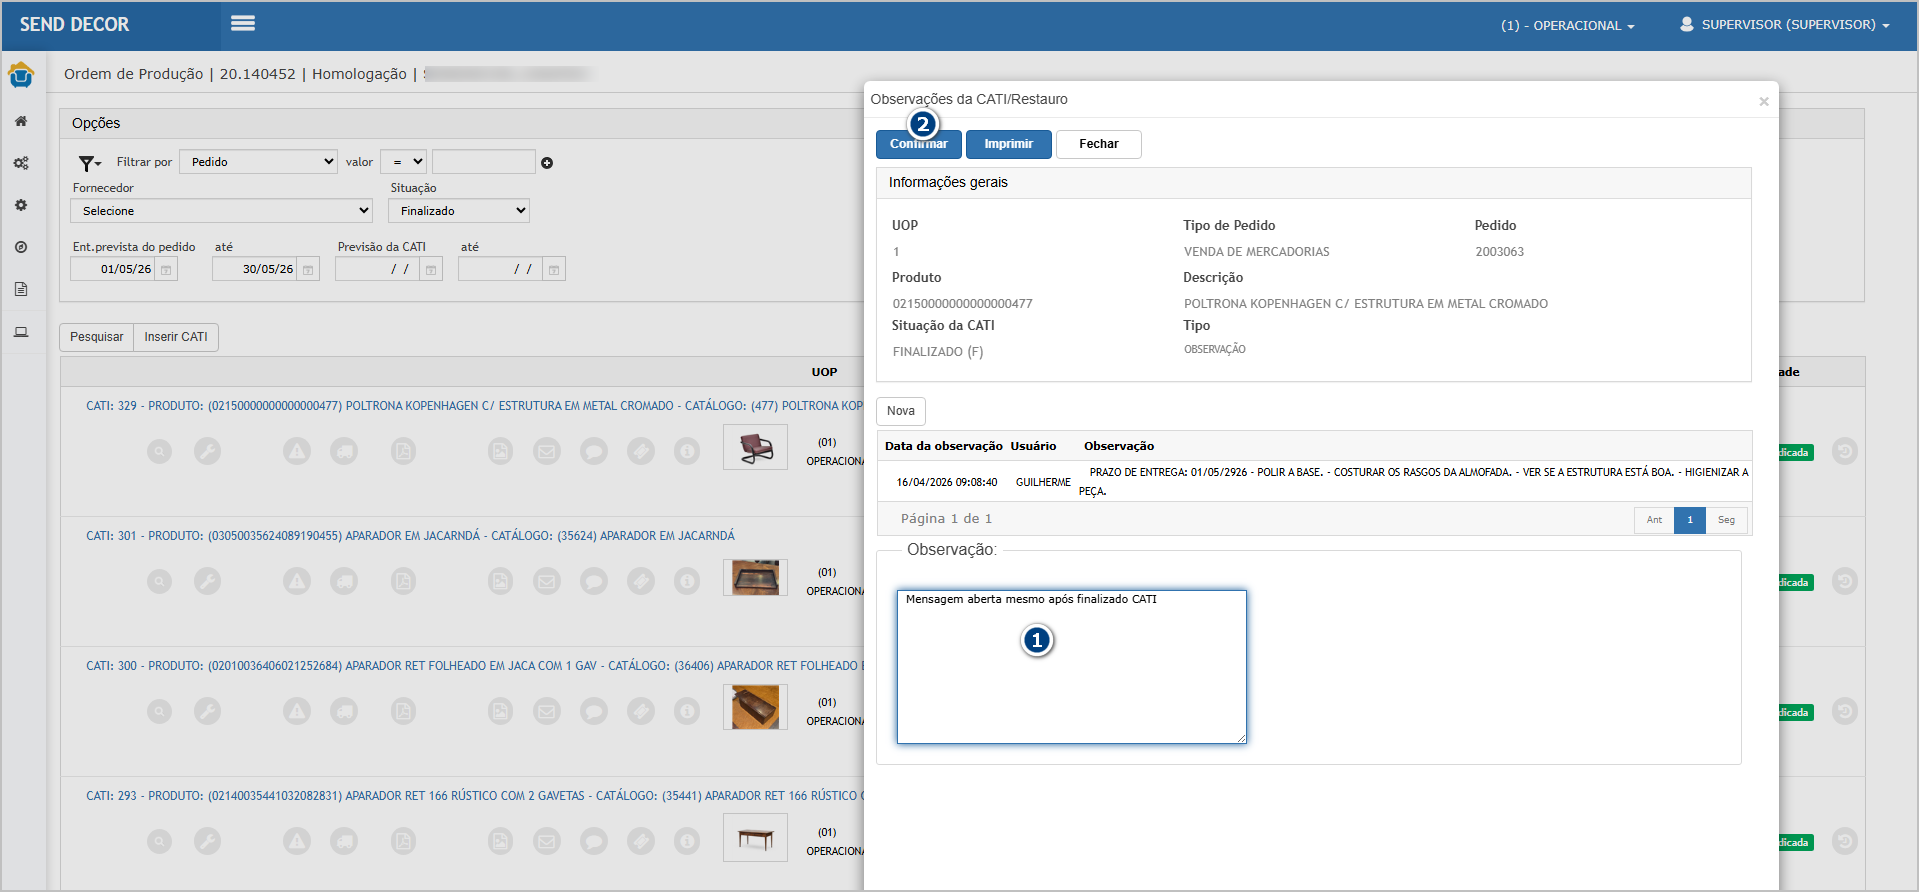Expand the SUPERVISOR user menu

tap(1785, 25)
